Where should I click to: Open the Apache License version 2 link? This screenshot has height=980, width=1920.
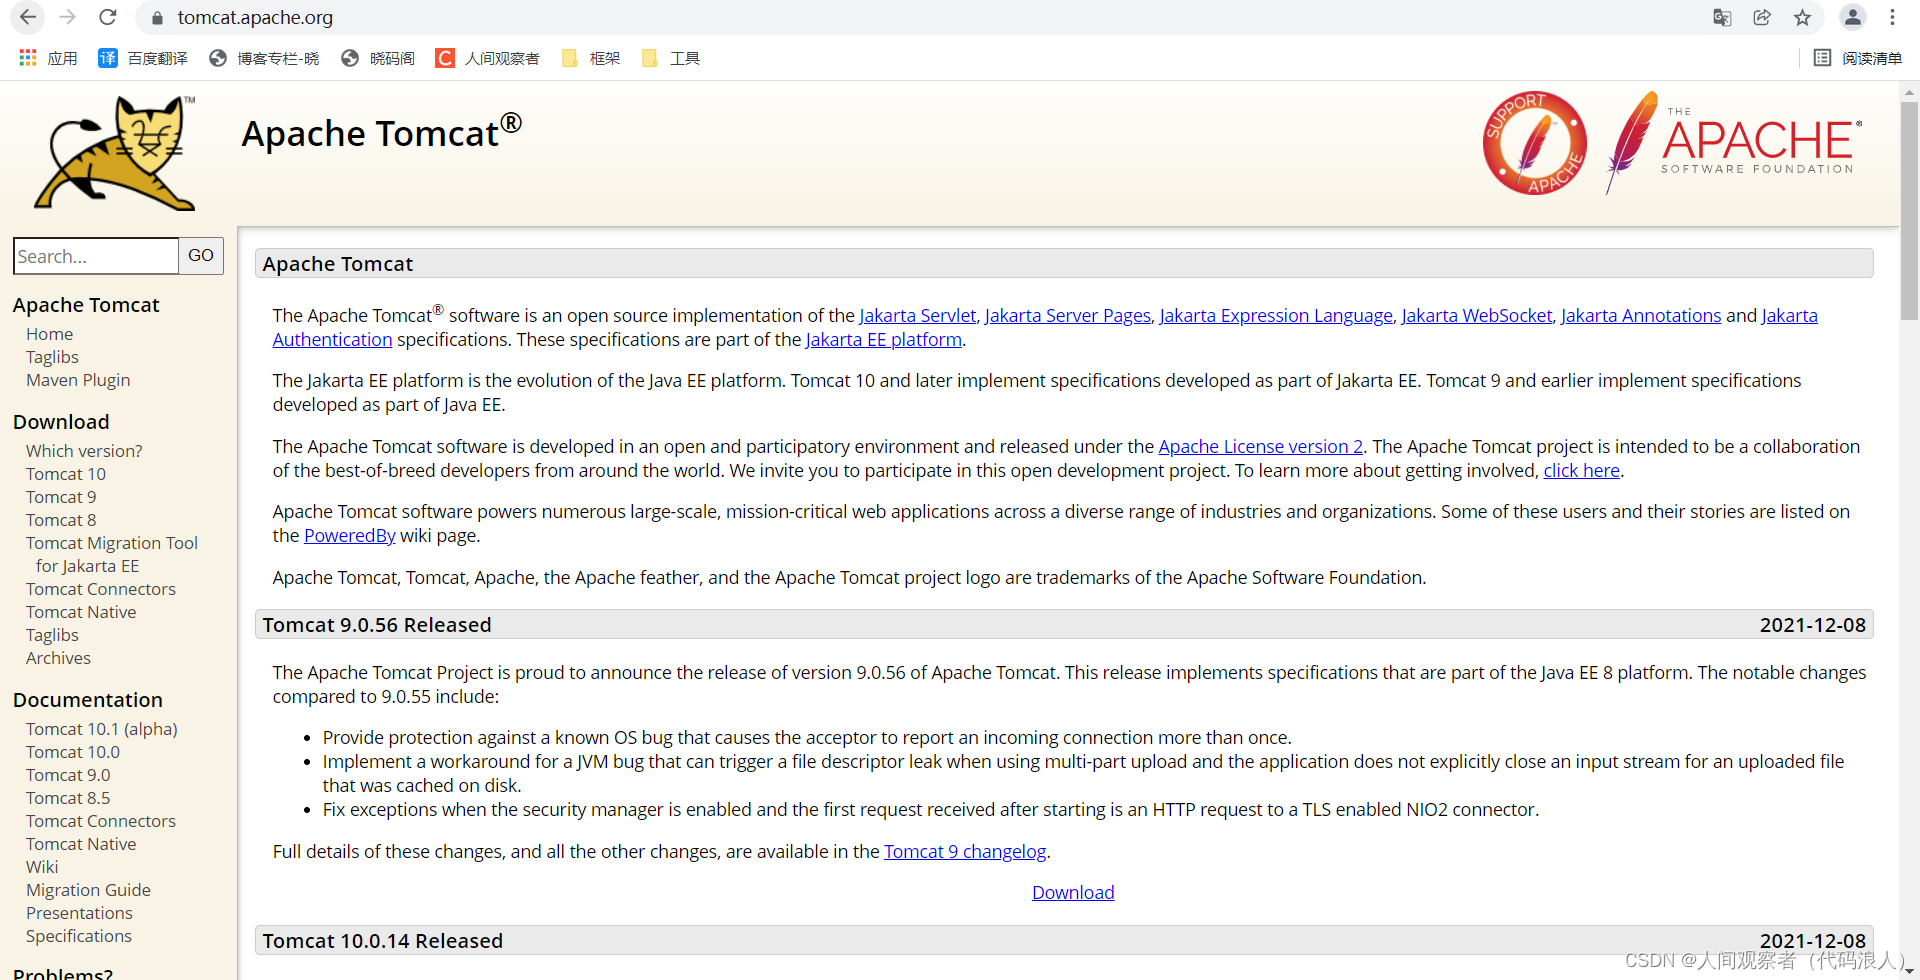(1261, 447)
